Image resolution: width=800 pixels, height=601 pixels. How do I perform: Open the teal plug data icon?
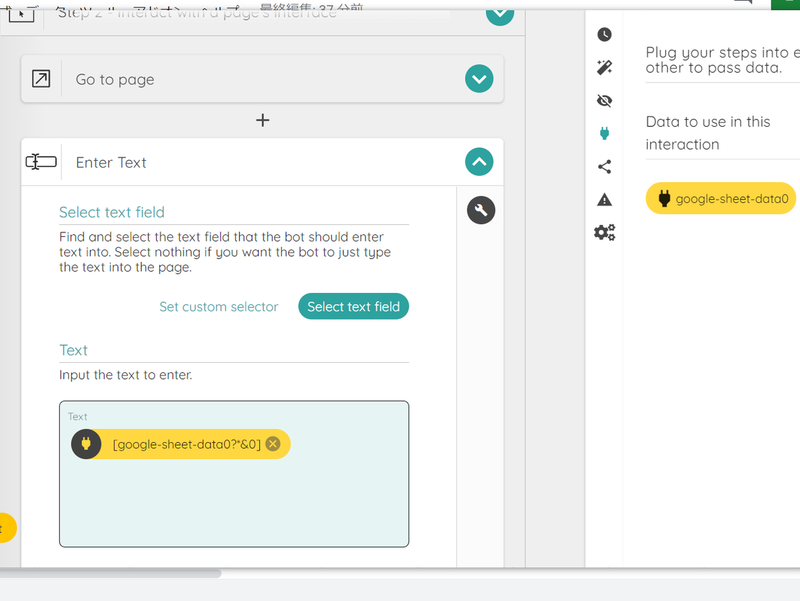point(604,134)
